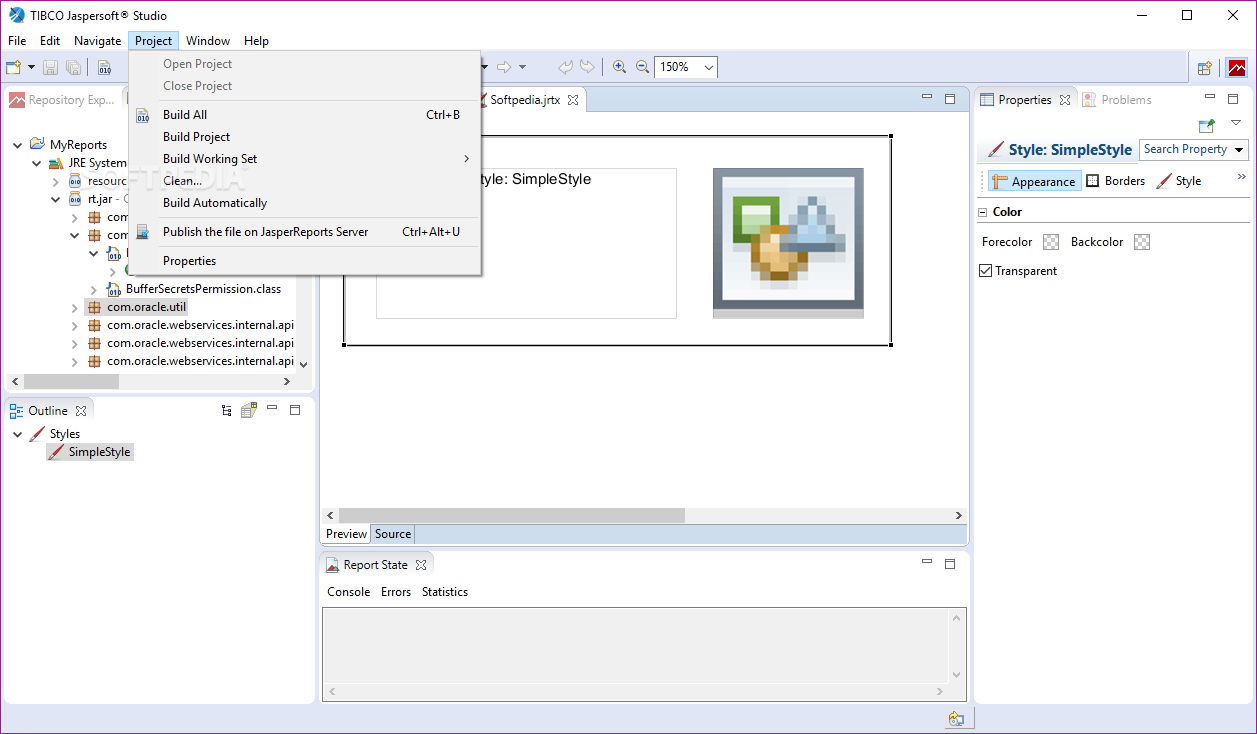
Task: Open the Borders section icon
Action: point(1093,181)
